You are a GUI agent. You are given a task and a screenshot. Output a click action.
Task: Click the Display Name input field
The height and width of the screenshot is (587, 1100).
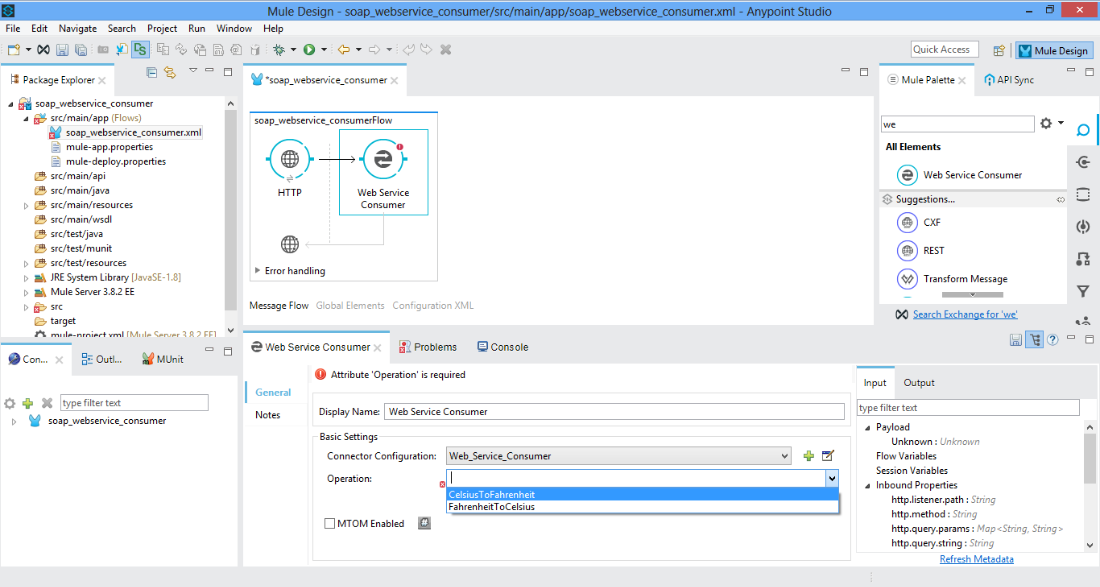coord(614,412)
